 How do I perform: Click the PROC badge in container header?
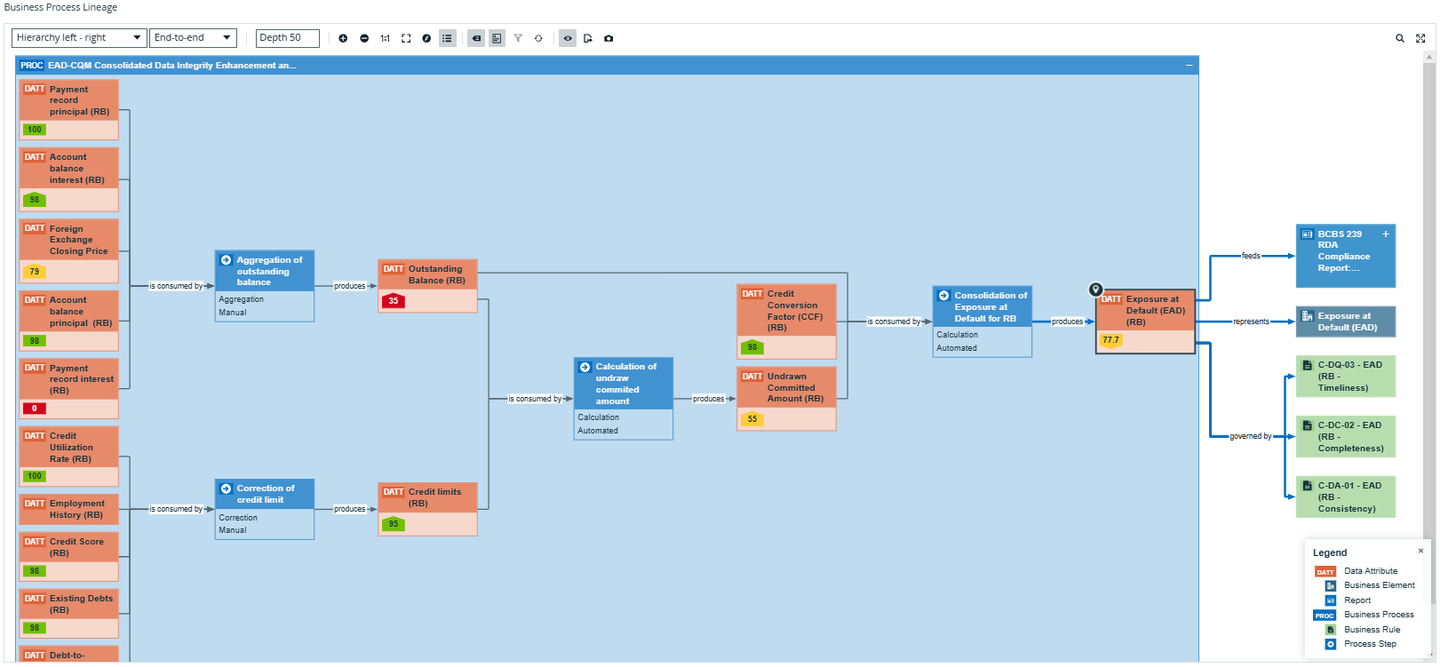coord(32,65)
